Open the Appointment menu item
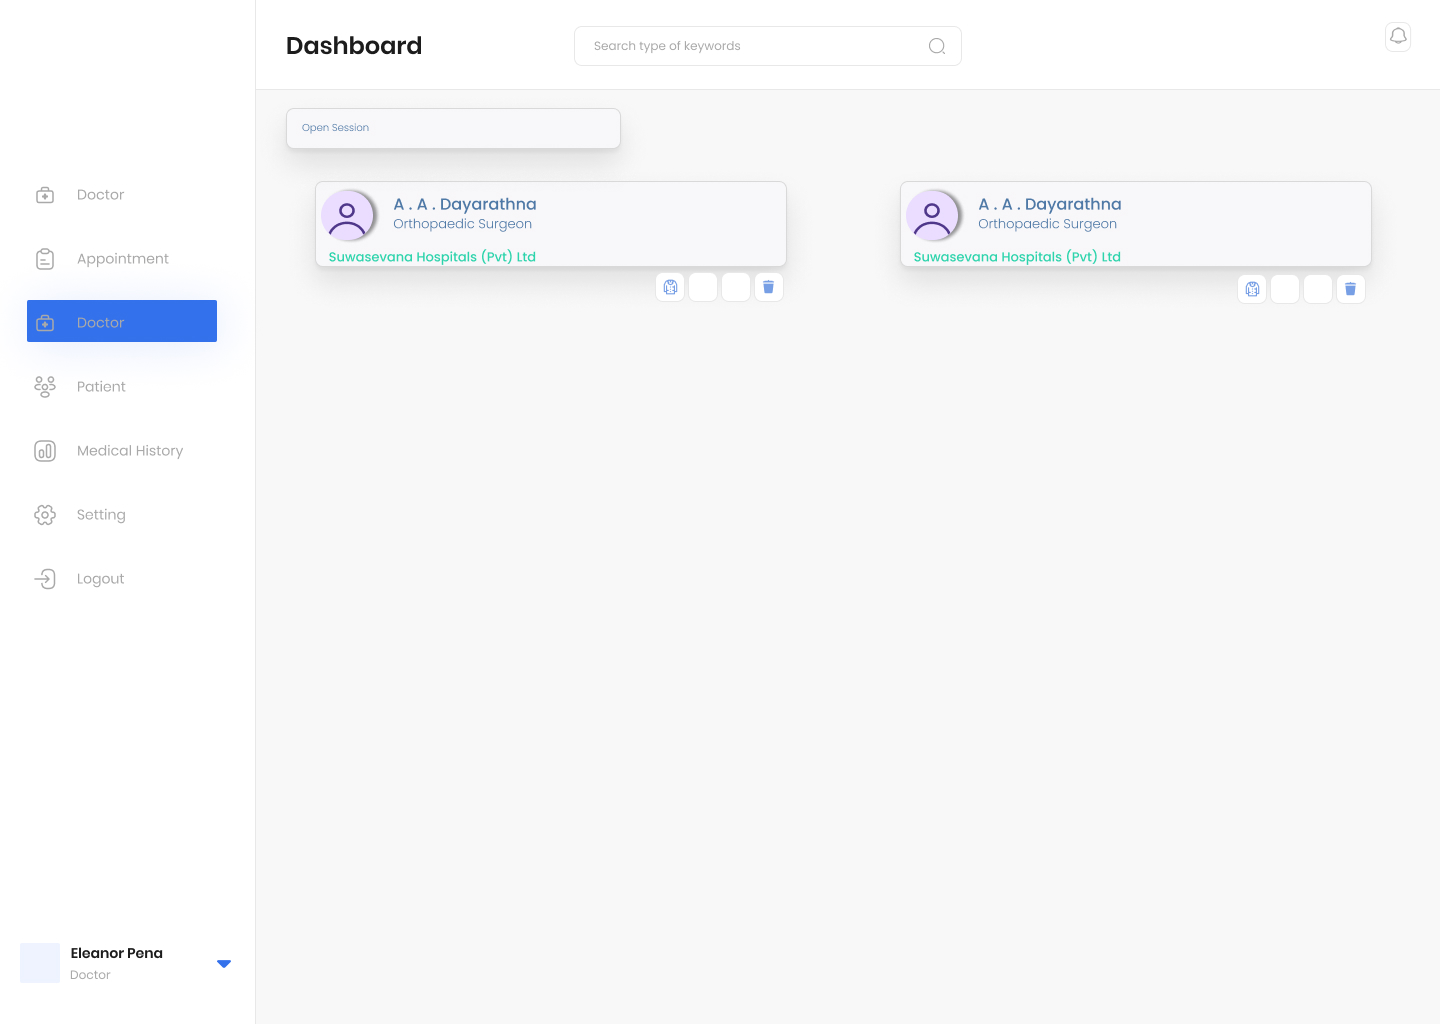This screenshot has width=1440, height=1024. click(x=122, y=259)
